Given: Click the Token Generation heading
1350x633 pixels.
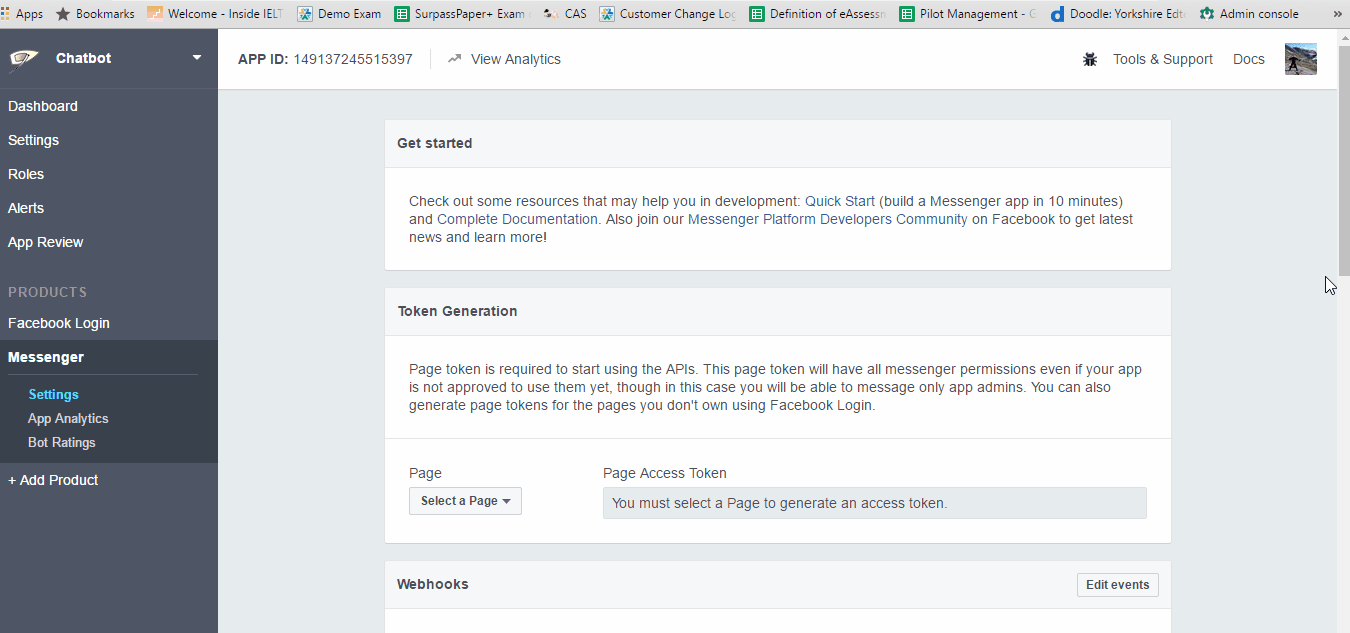Looking at the screenshot, I should [458, 311].
